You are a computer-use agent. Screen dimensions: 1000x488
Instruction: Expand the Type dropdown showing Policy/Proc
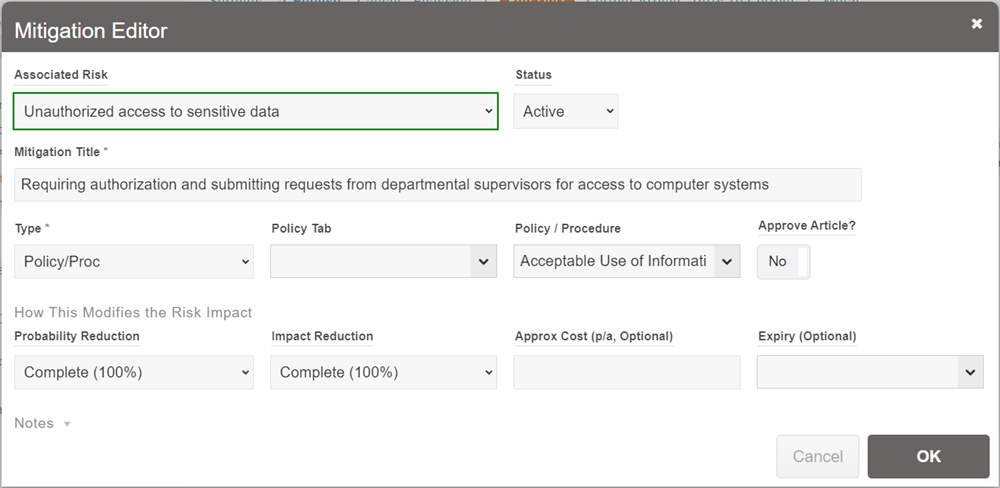tap(134, 262)
